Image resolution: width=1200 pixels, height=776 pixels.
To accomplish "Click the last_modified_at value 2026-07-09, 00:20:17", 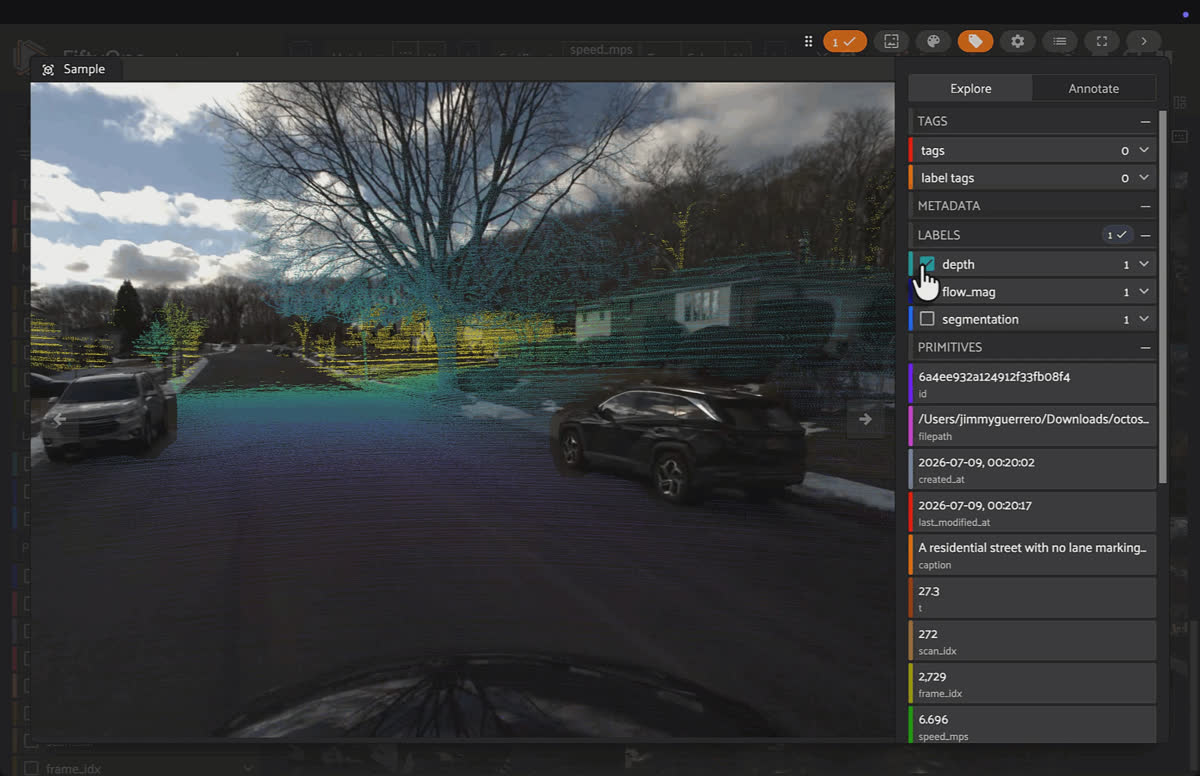I will 975,505.
